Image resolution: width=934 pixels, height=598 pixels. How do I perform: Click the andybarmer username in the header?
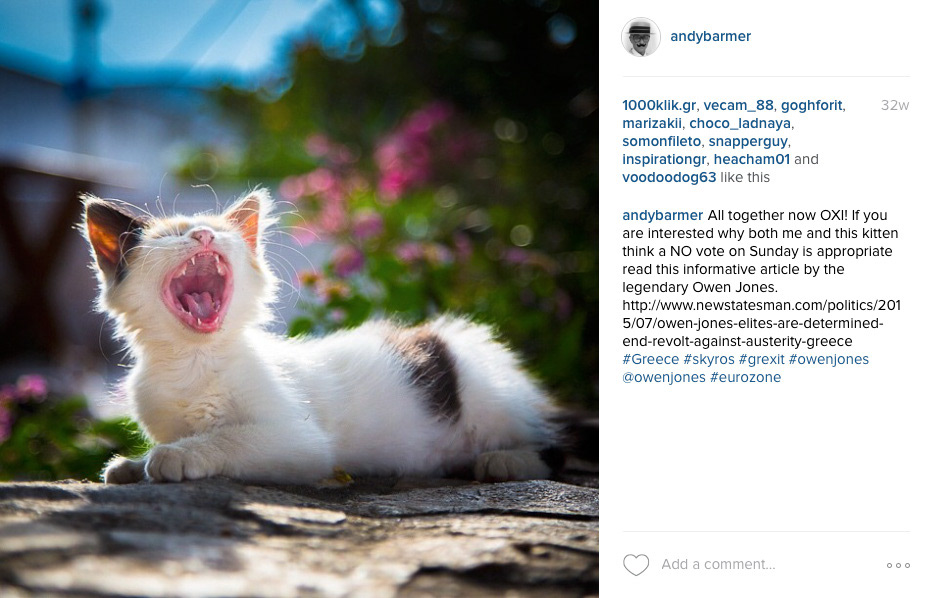click(x=710, y=36)
